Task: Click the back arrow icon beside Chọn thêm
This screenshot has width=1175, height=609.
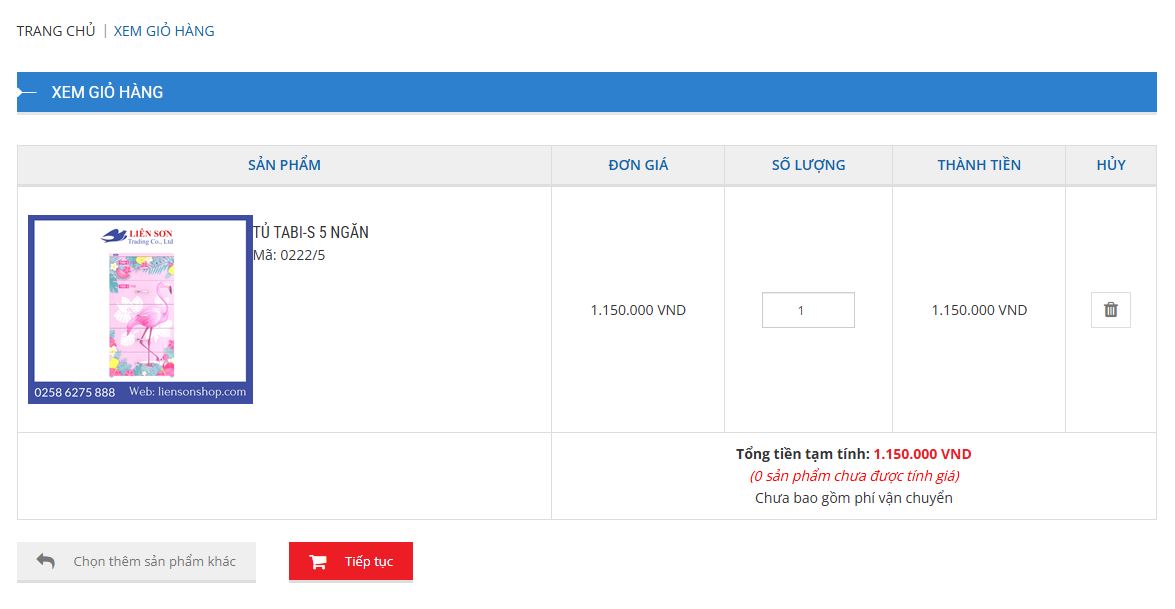Action: [46, 560]
